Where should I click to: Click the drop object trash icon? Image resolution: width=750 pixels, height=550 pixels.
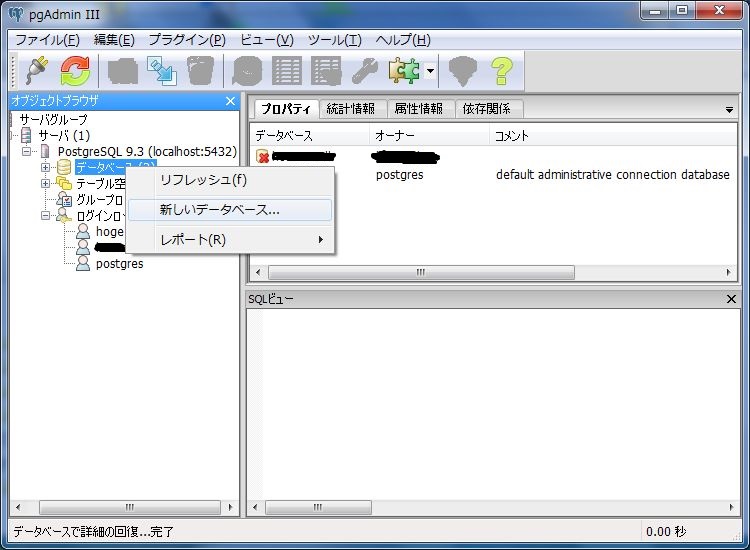tap(201, 71)
